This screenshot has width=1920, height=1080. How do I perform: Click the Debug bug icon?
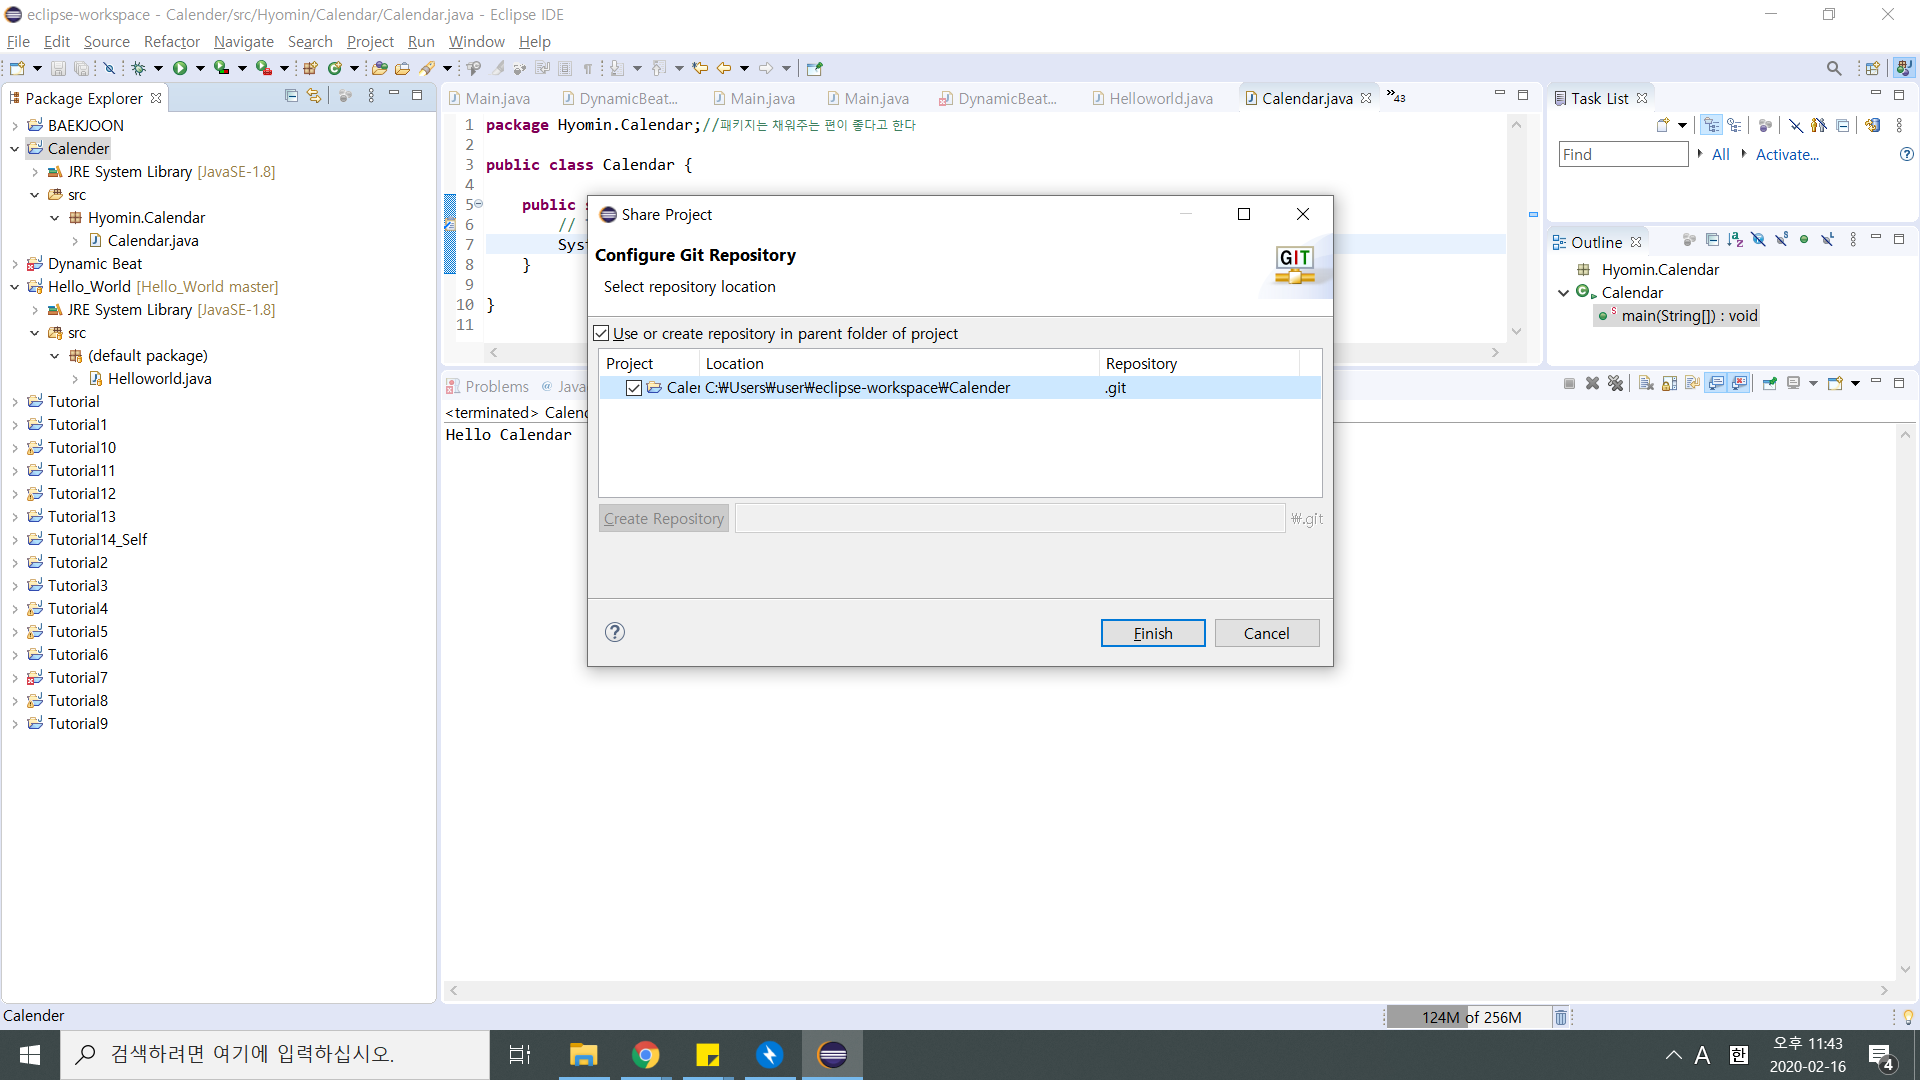138,68
